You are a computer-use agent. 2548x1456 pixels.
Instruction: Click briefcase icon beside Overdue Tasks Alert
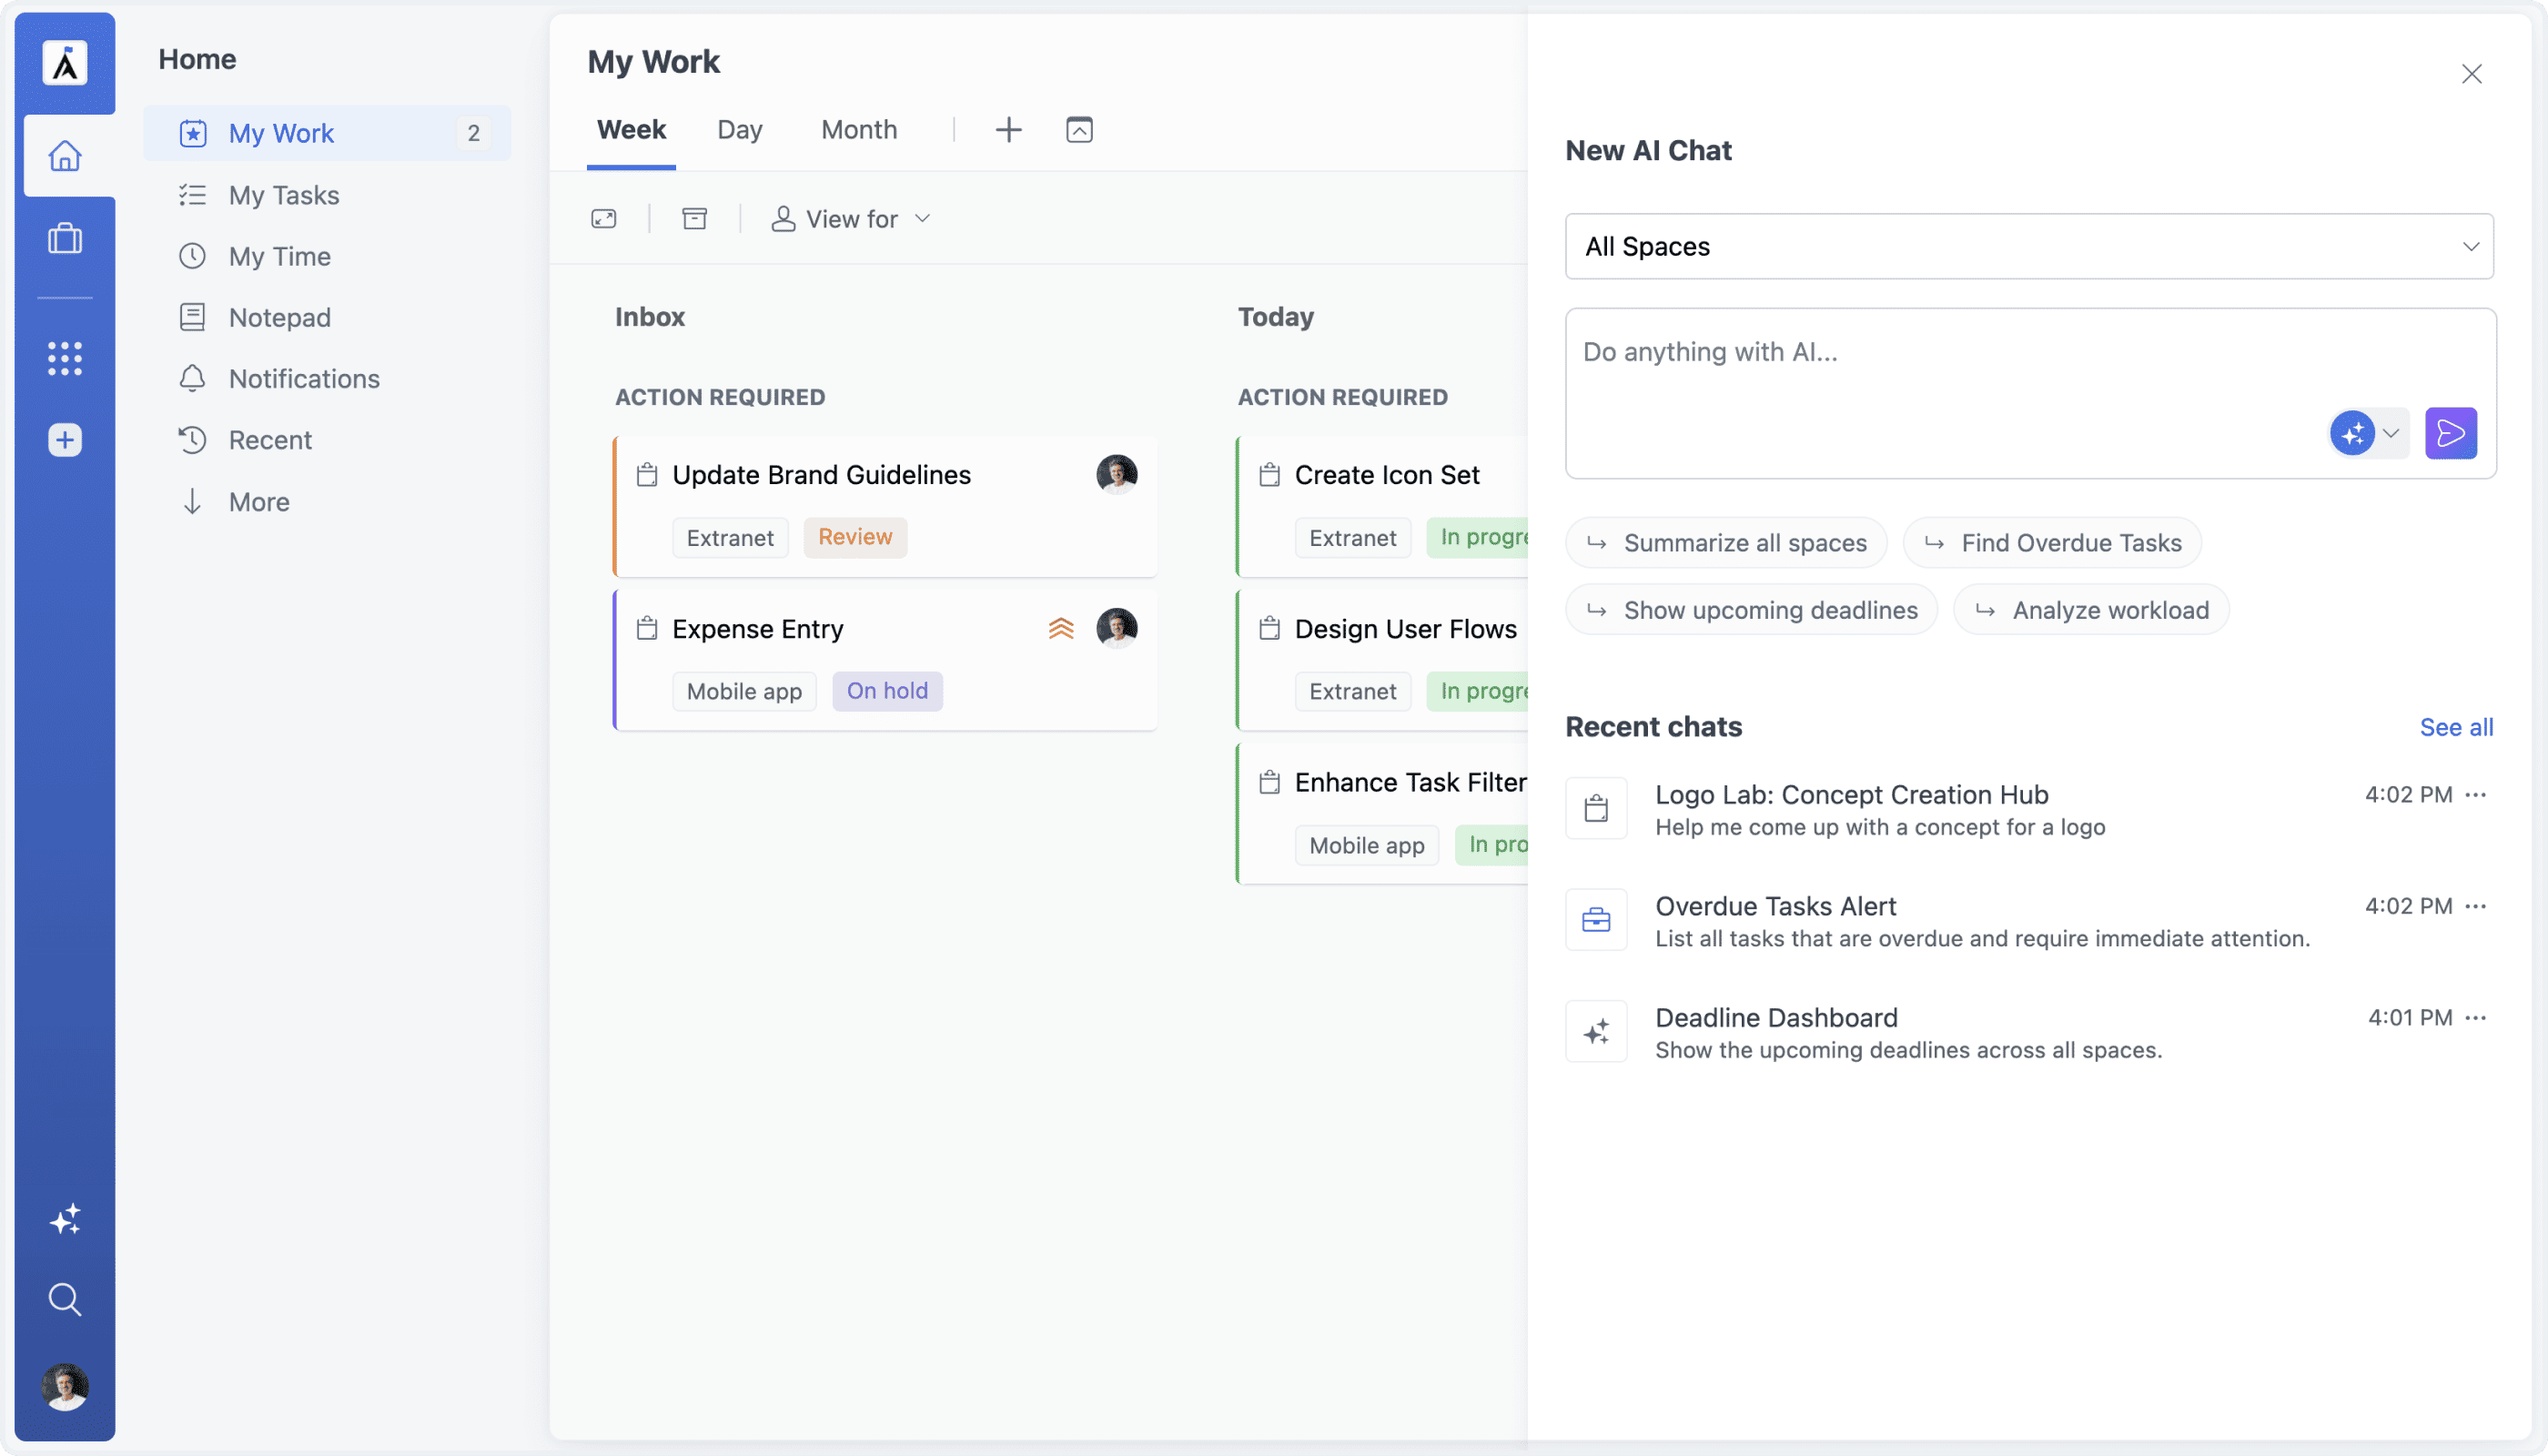pyautogui.click(x=1596, y=919)
